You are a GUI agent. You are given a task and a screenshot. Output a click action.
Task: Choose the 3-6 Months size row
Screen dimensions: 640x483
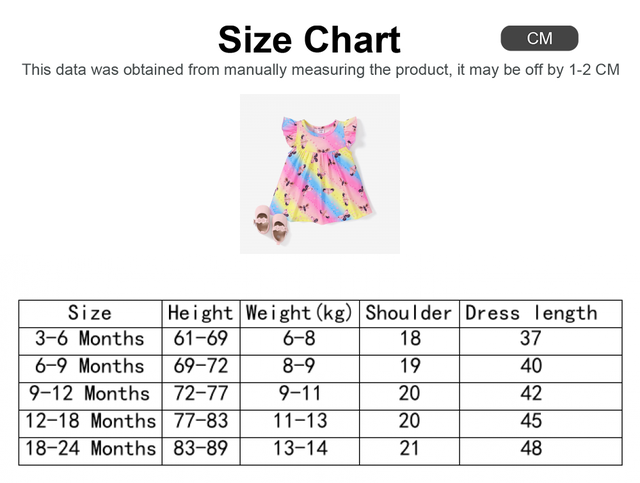click(90, 339)
